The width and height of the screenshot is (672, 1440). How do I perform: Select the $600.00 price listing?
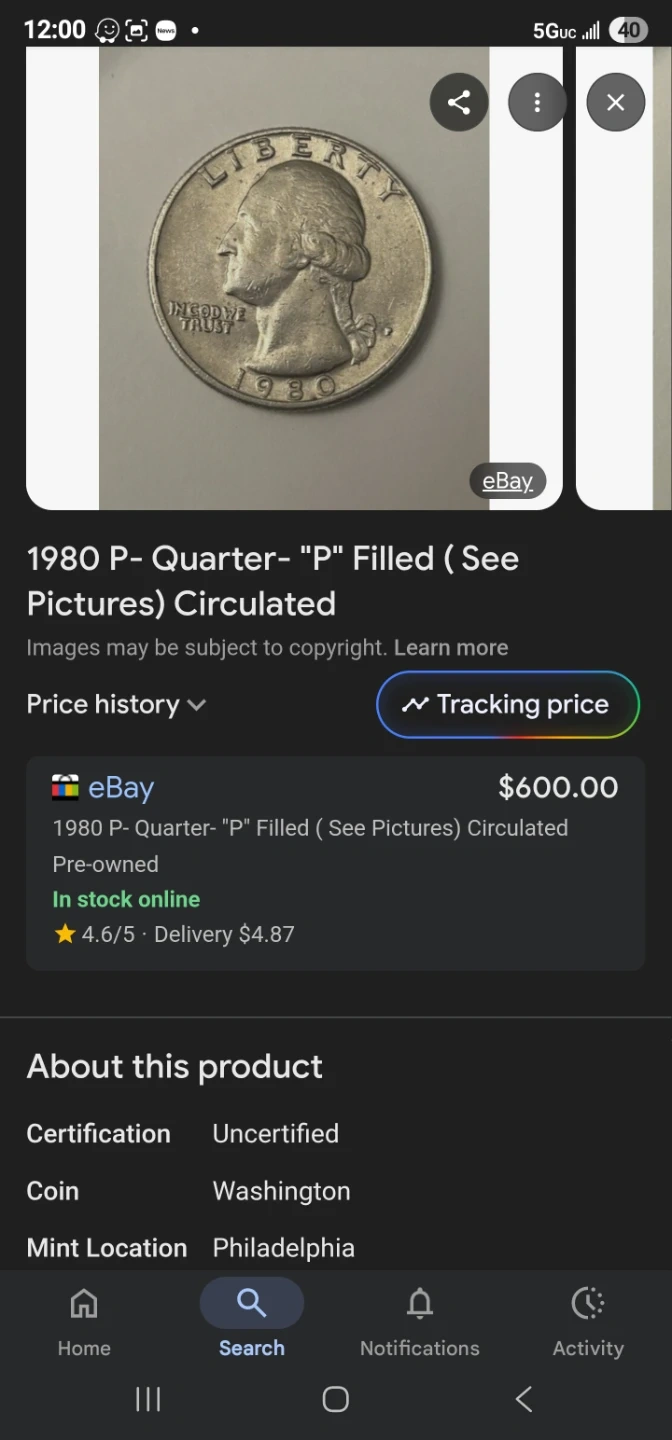click(558, 788)
